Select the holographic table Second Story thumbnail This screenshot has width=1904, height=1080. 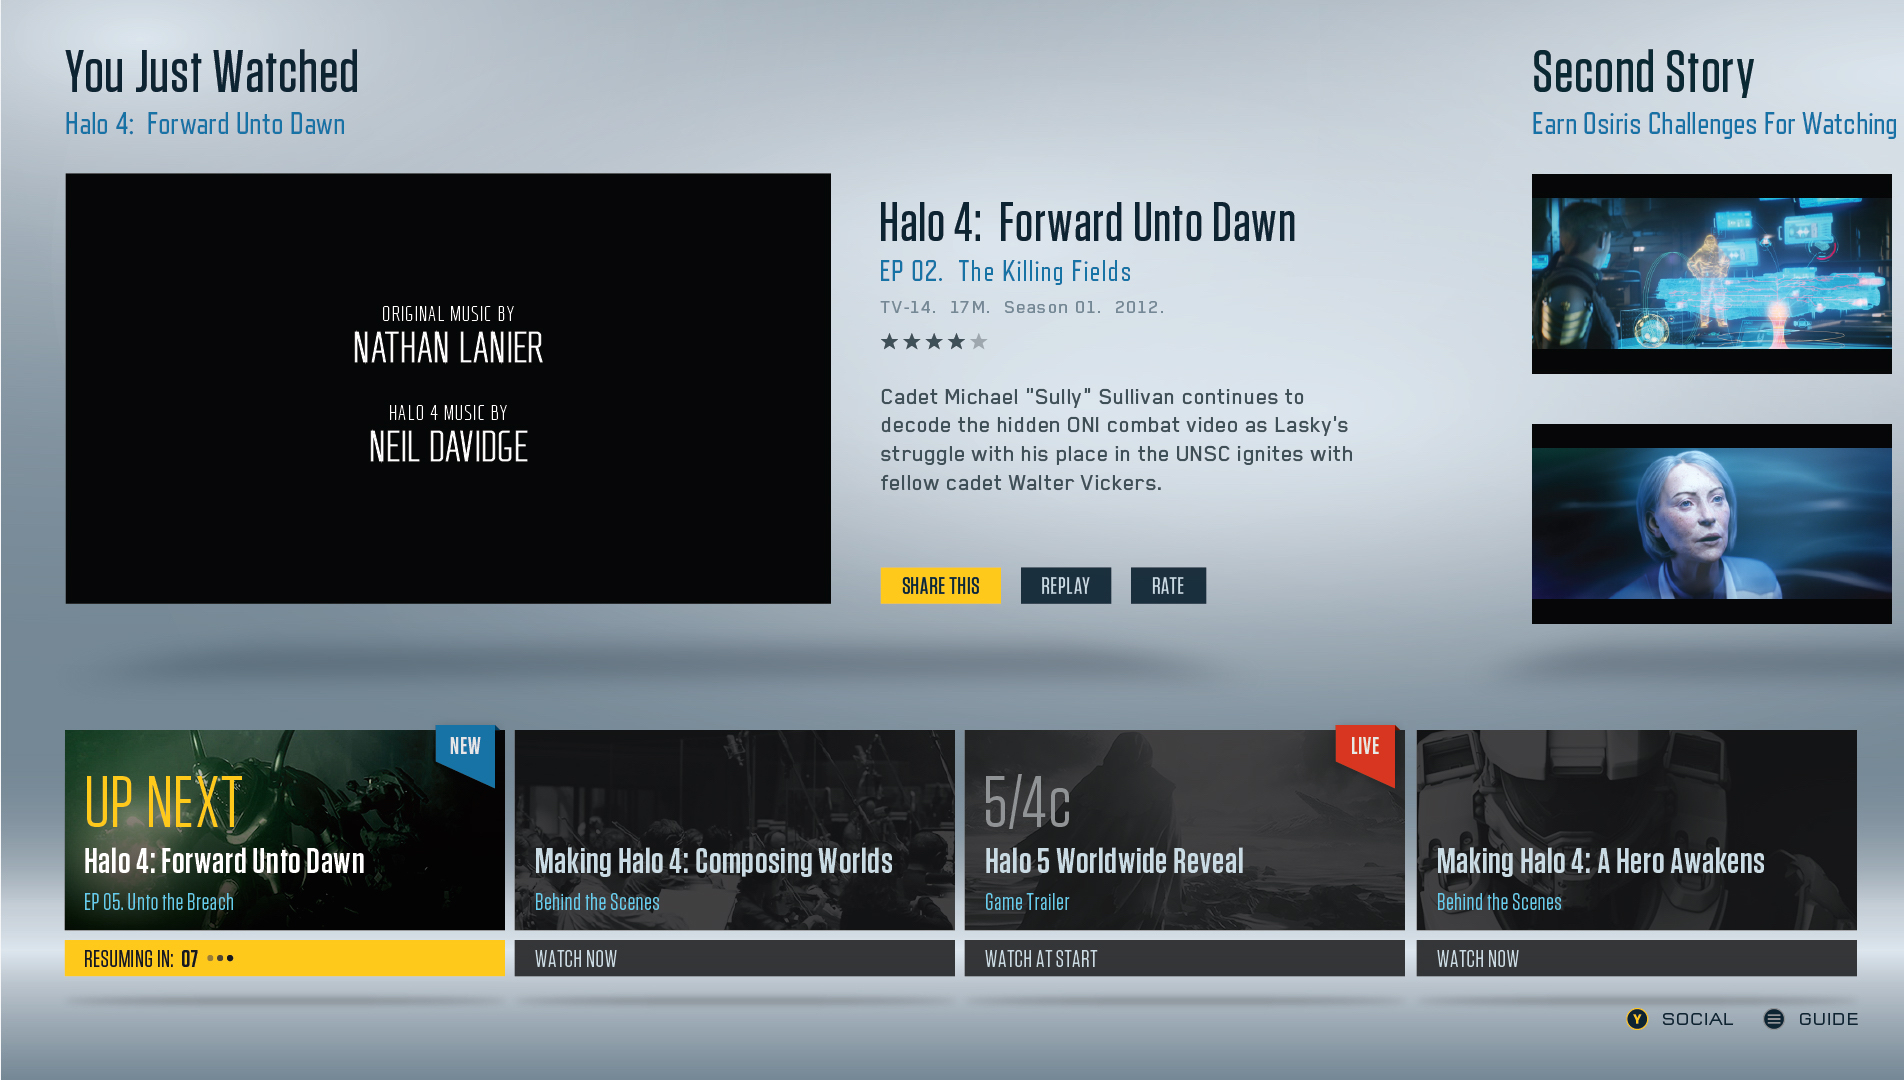(x=1711, y=274)
